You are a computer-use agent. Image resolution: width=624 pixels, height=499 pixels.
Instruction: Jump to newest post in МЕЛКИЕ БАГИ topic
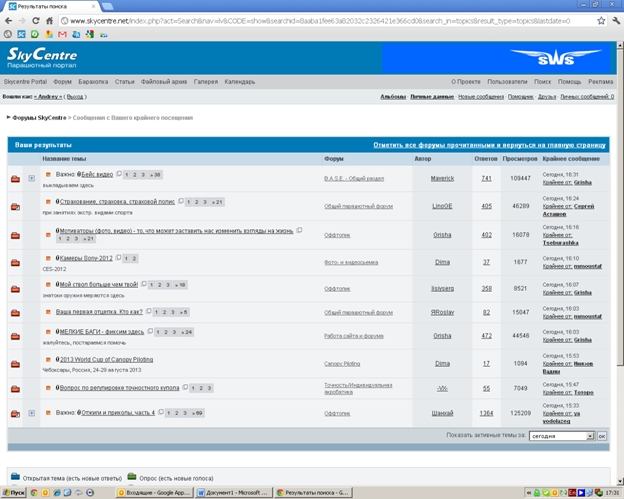coord(48,331)
